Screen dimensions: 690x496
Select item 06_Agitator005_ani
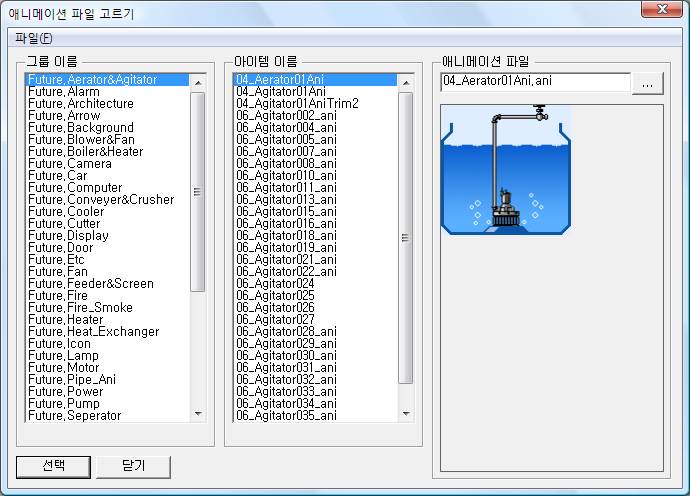pos(316,140)
